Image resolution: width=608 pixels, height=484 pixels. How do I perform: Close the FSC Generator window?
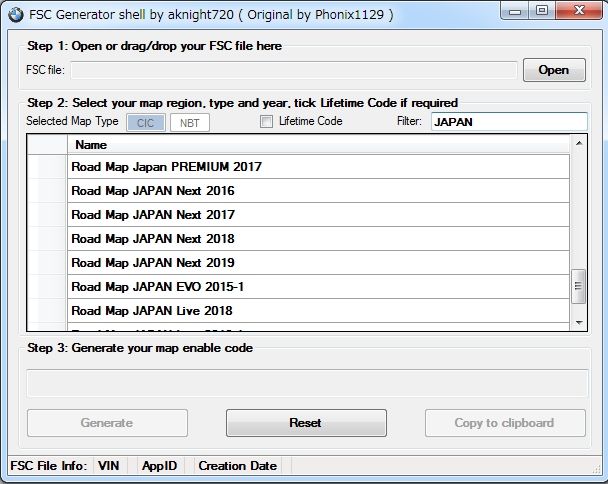pyautogui.click(x=579, y=11)
